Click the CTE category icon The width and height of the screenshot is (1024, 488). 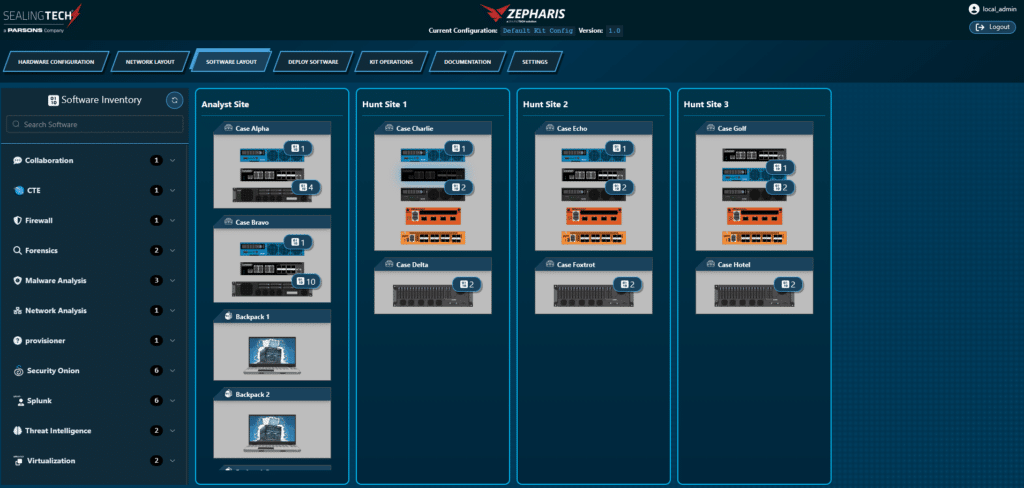click(18, 191)
